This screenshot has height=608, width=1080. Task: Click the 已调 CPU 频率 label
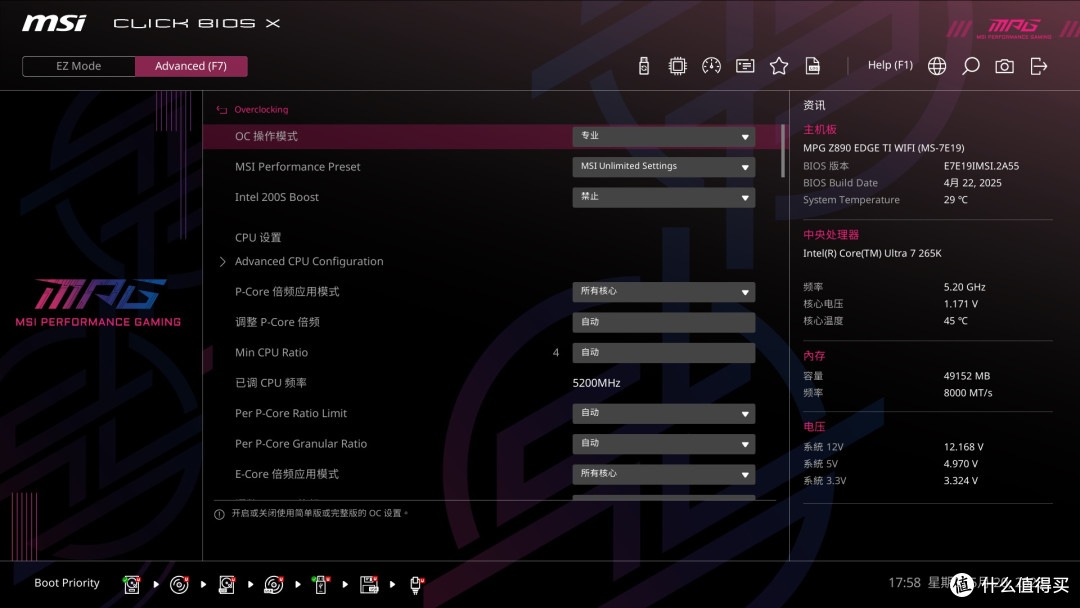(x=271, y=383)
